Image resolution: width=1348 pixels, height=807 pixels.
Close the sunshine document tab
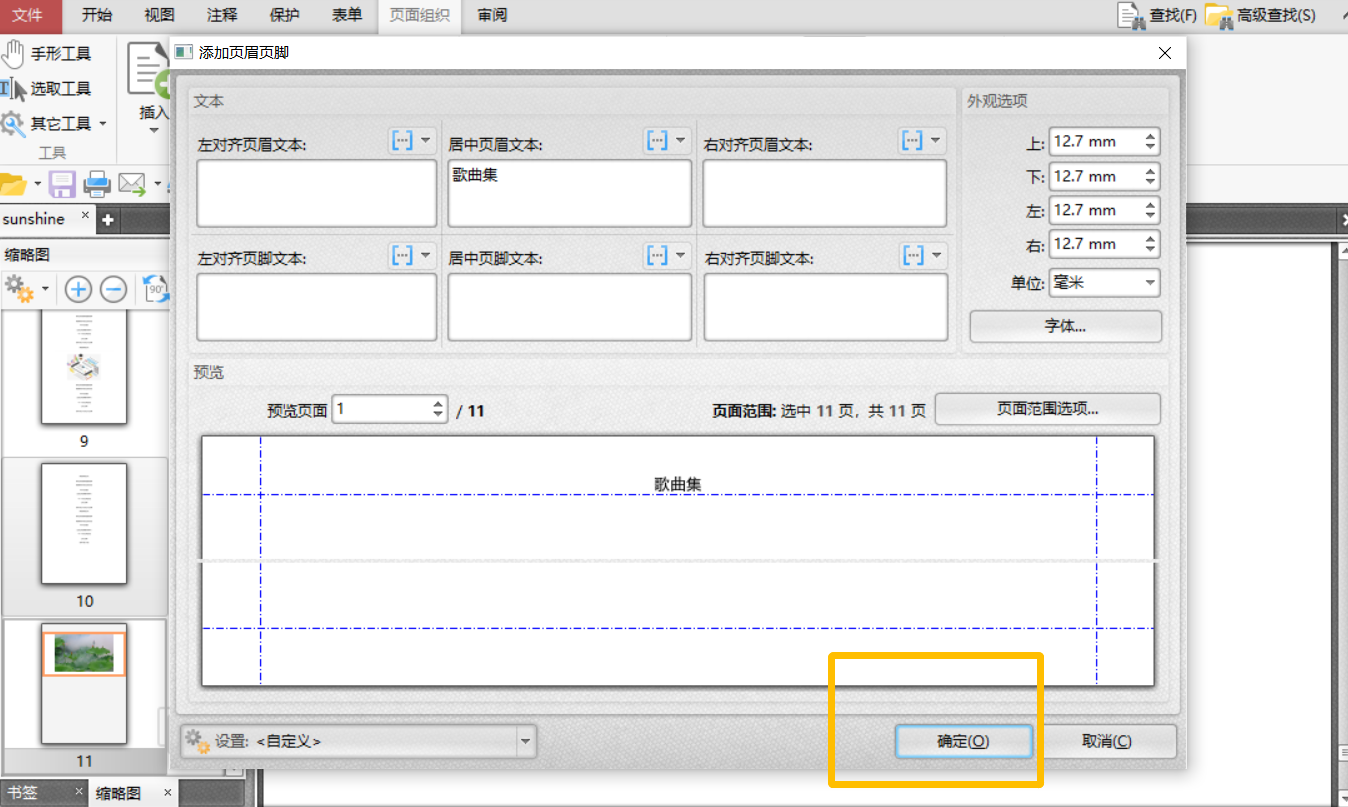[85, 215]
